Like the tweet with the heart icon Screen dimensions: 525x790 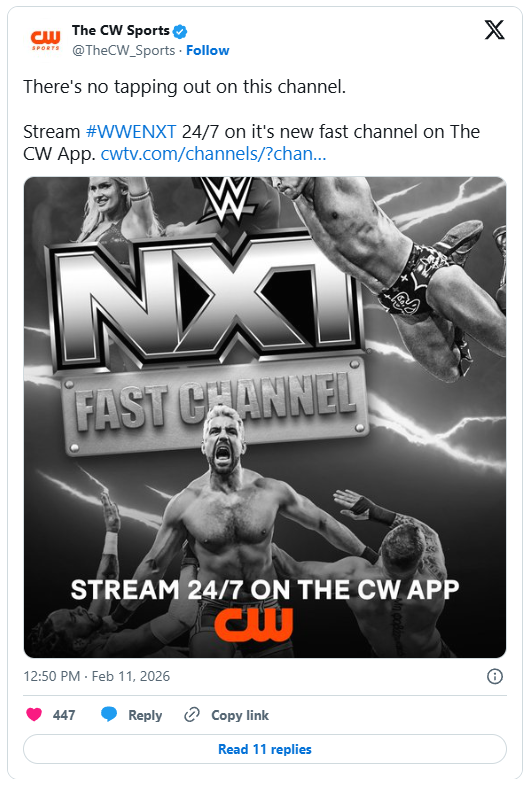coord(34,714)
